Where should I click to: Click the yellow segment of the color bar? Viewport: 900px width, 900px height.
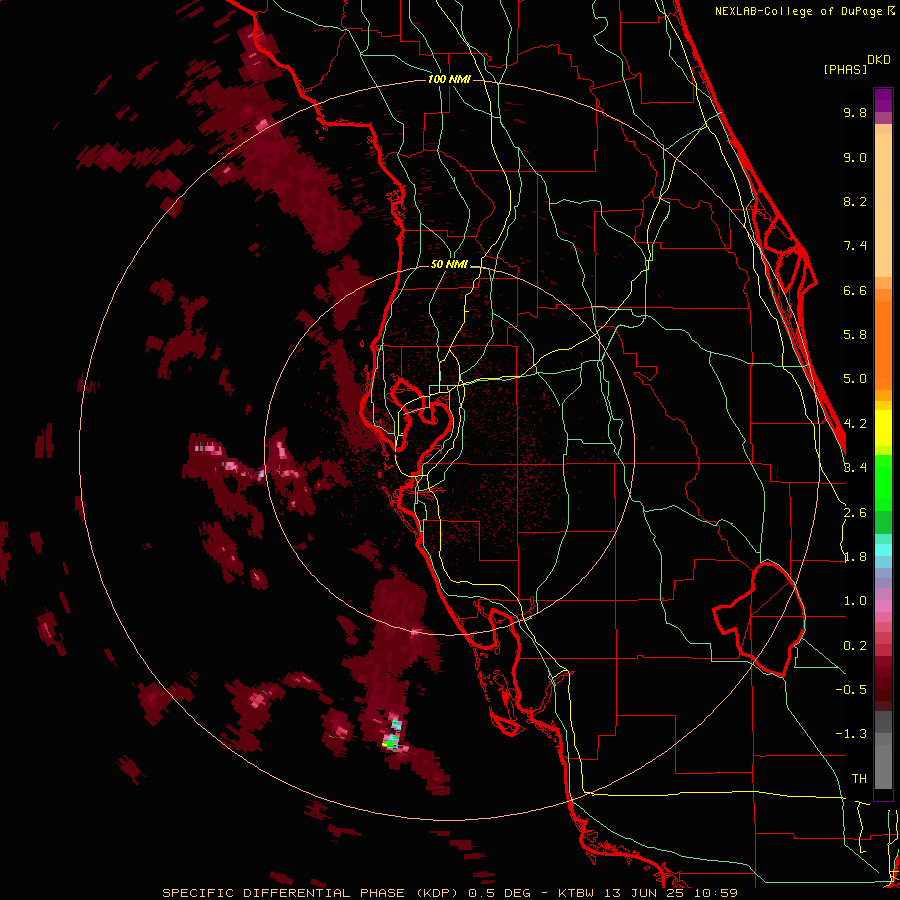coord(883,428)
